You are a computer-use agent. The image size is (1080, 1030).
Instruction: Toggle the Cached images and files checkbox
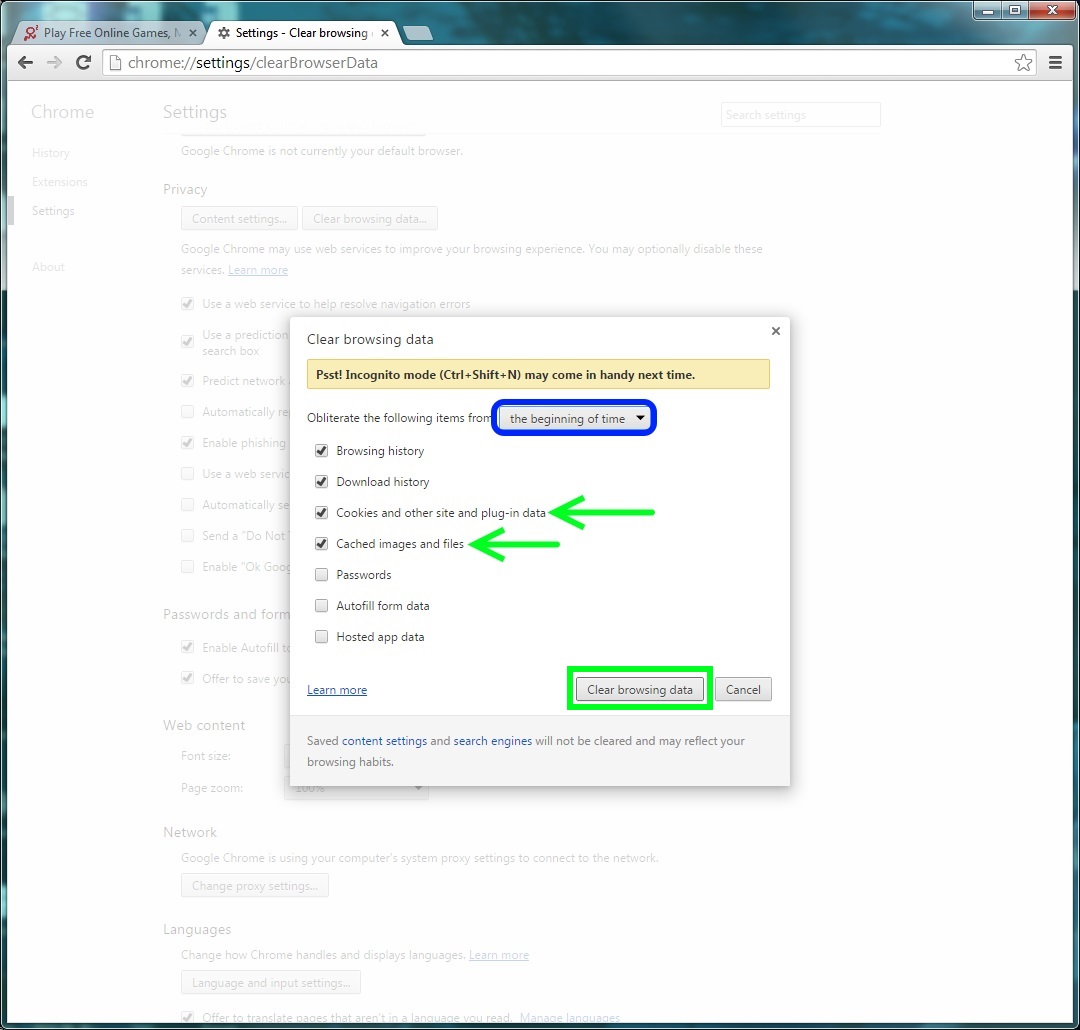(x=322, y=544)
